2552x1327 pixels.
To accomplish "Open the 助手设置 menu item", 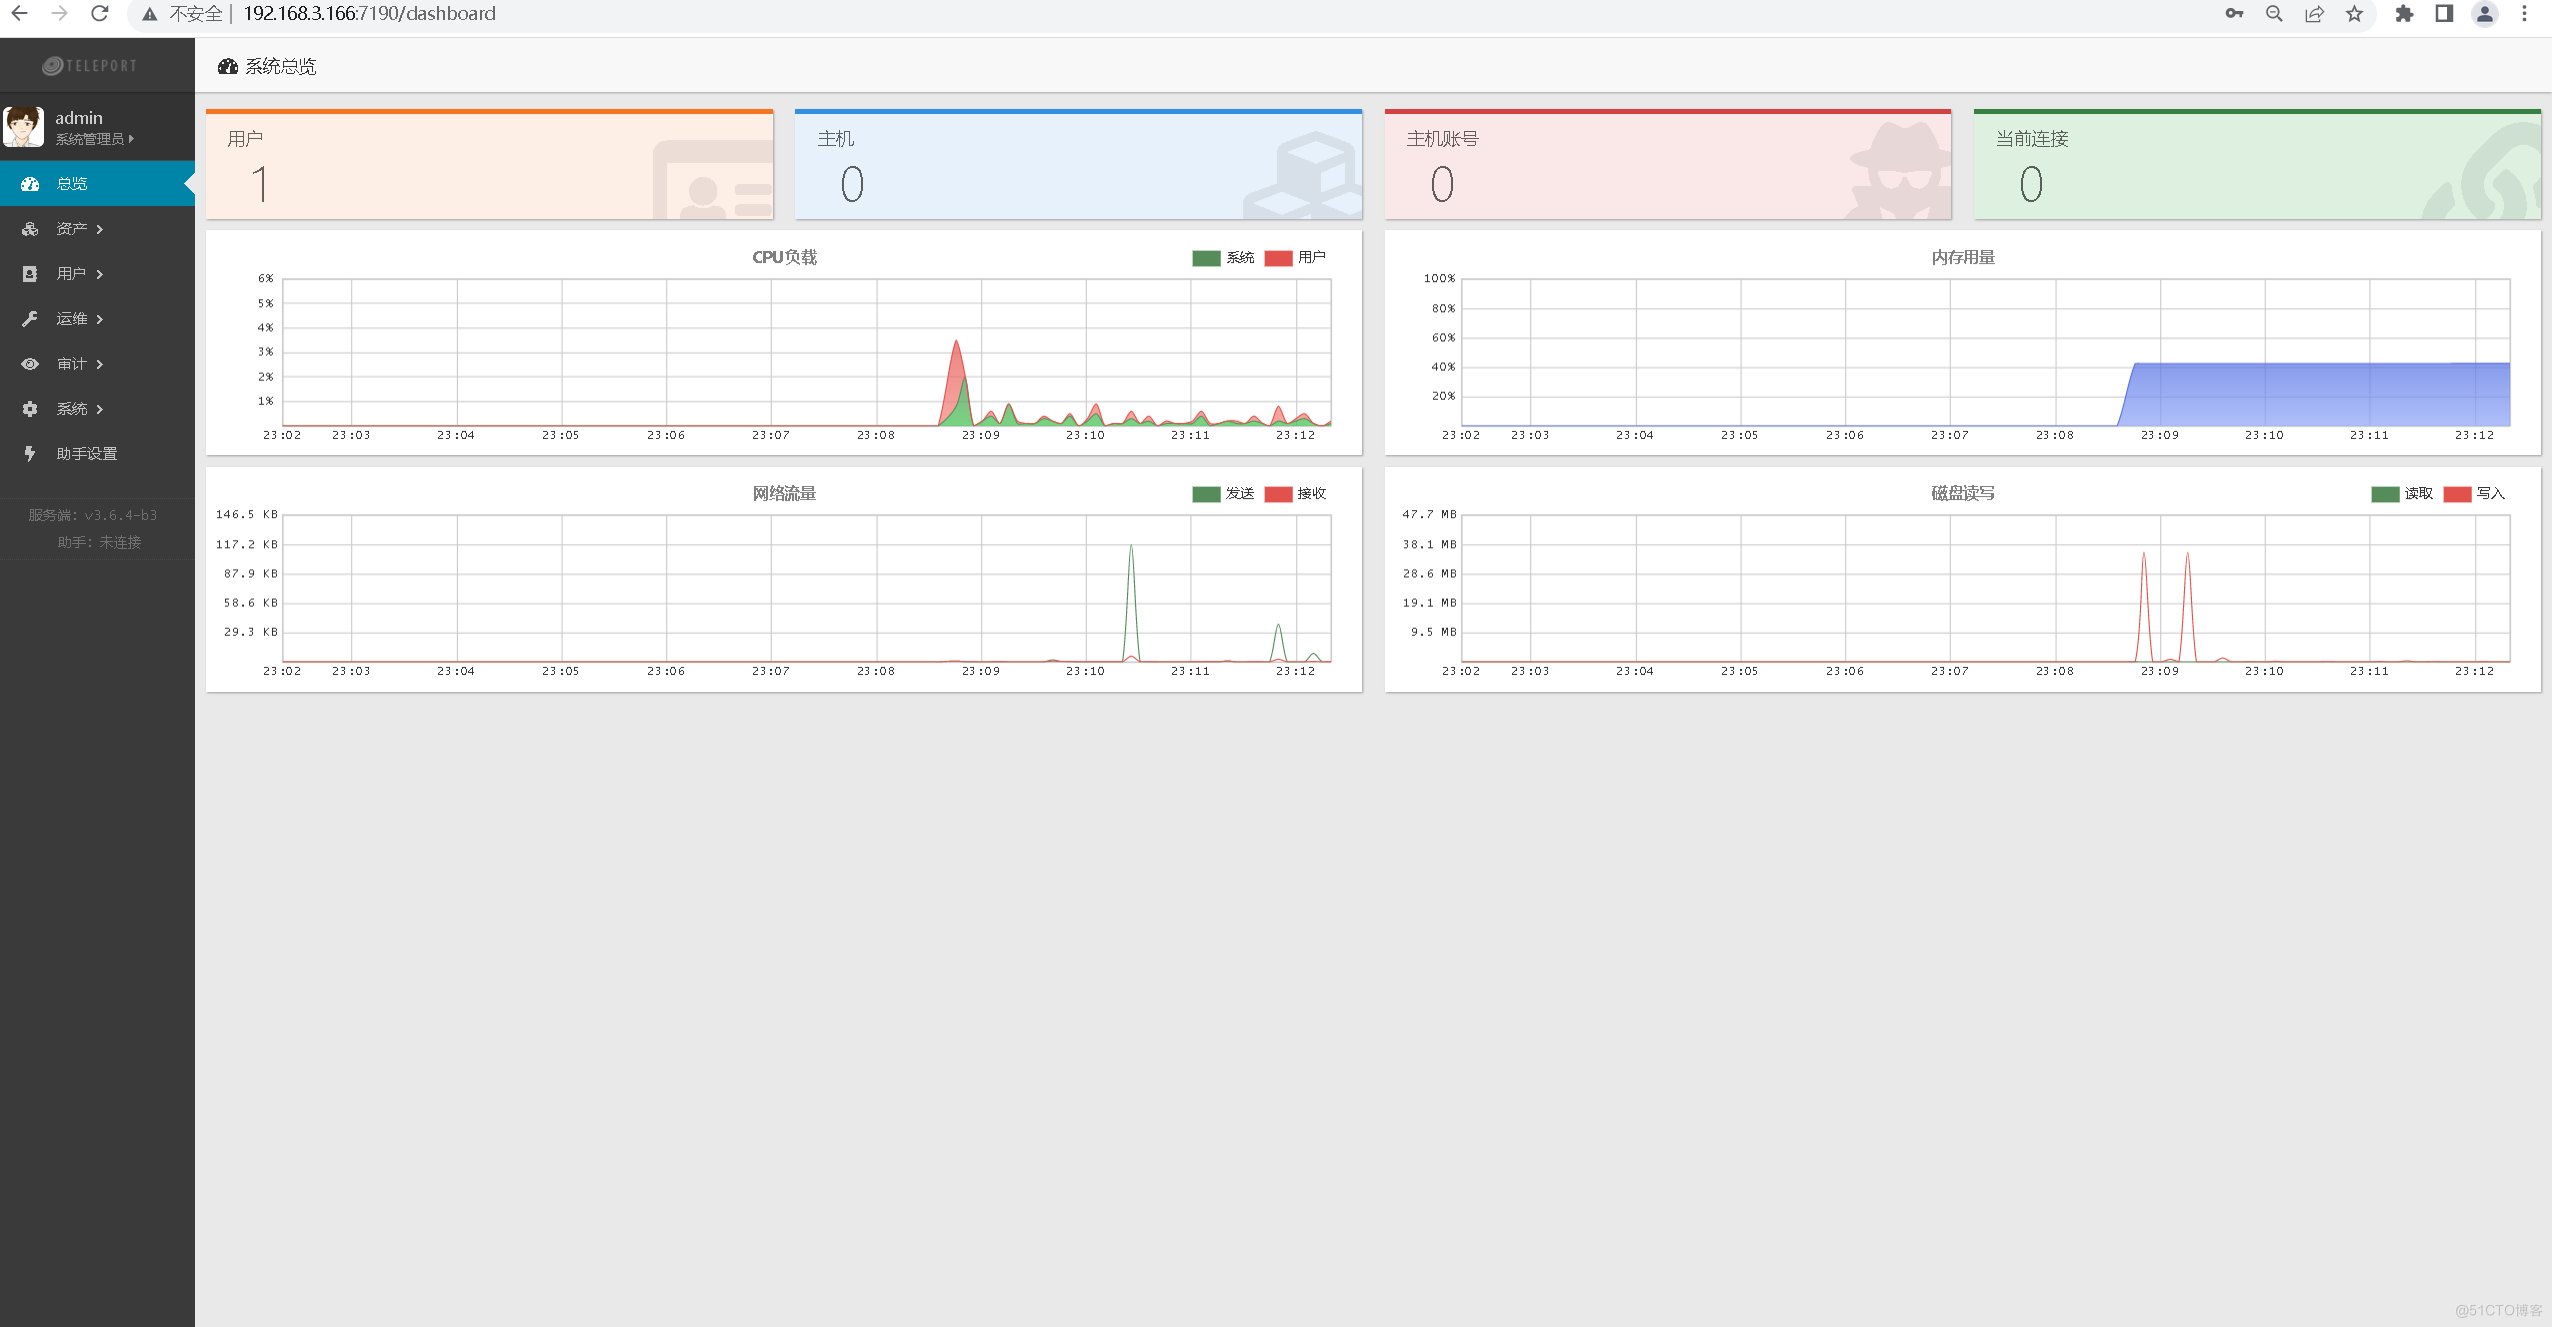I will 97,454.
